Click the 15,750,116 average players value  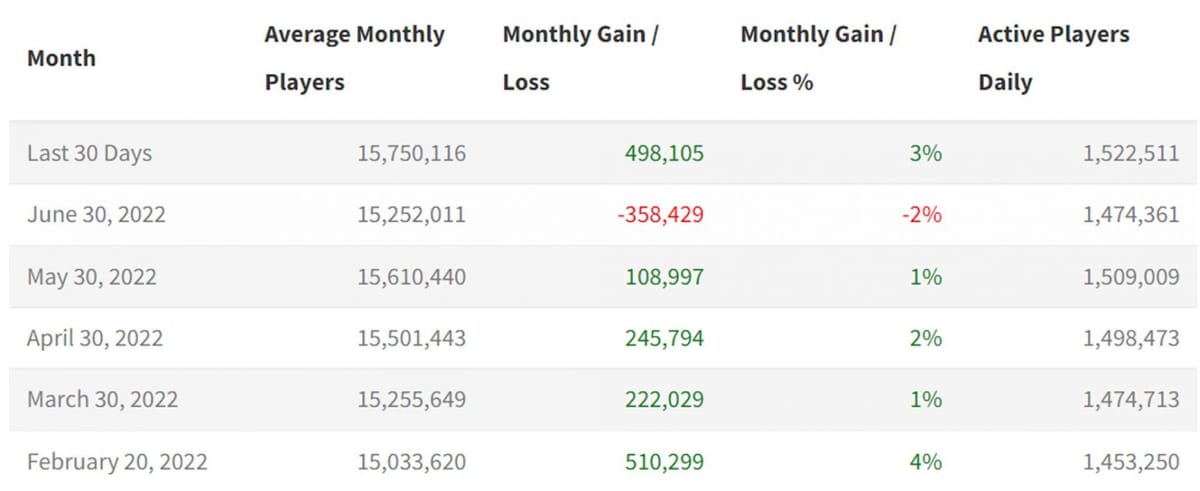tap(411, 153)
